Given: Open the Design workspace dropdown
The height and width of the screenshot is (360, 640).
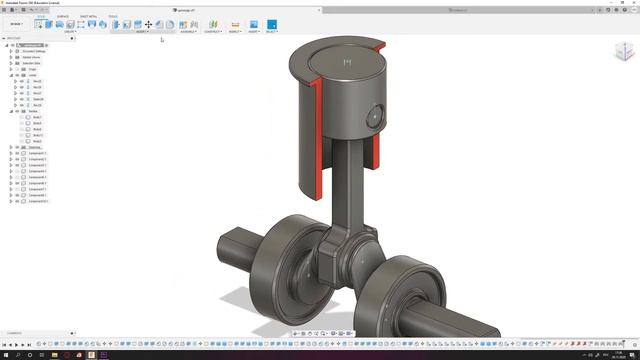Looking at the screenshot, I should pyautogui.click(x=16, y=24).
